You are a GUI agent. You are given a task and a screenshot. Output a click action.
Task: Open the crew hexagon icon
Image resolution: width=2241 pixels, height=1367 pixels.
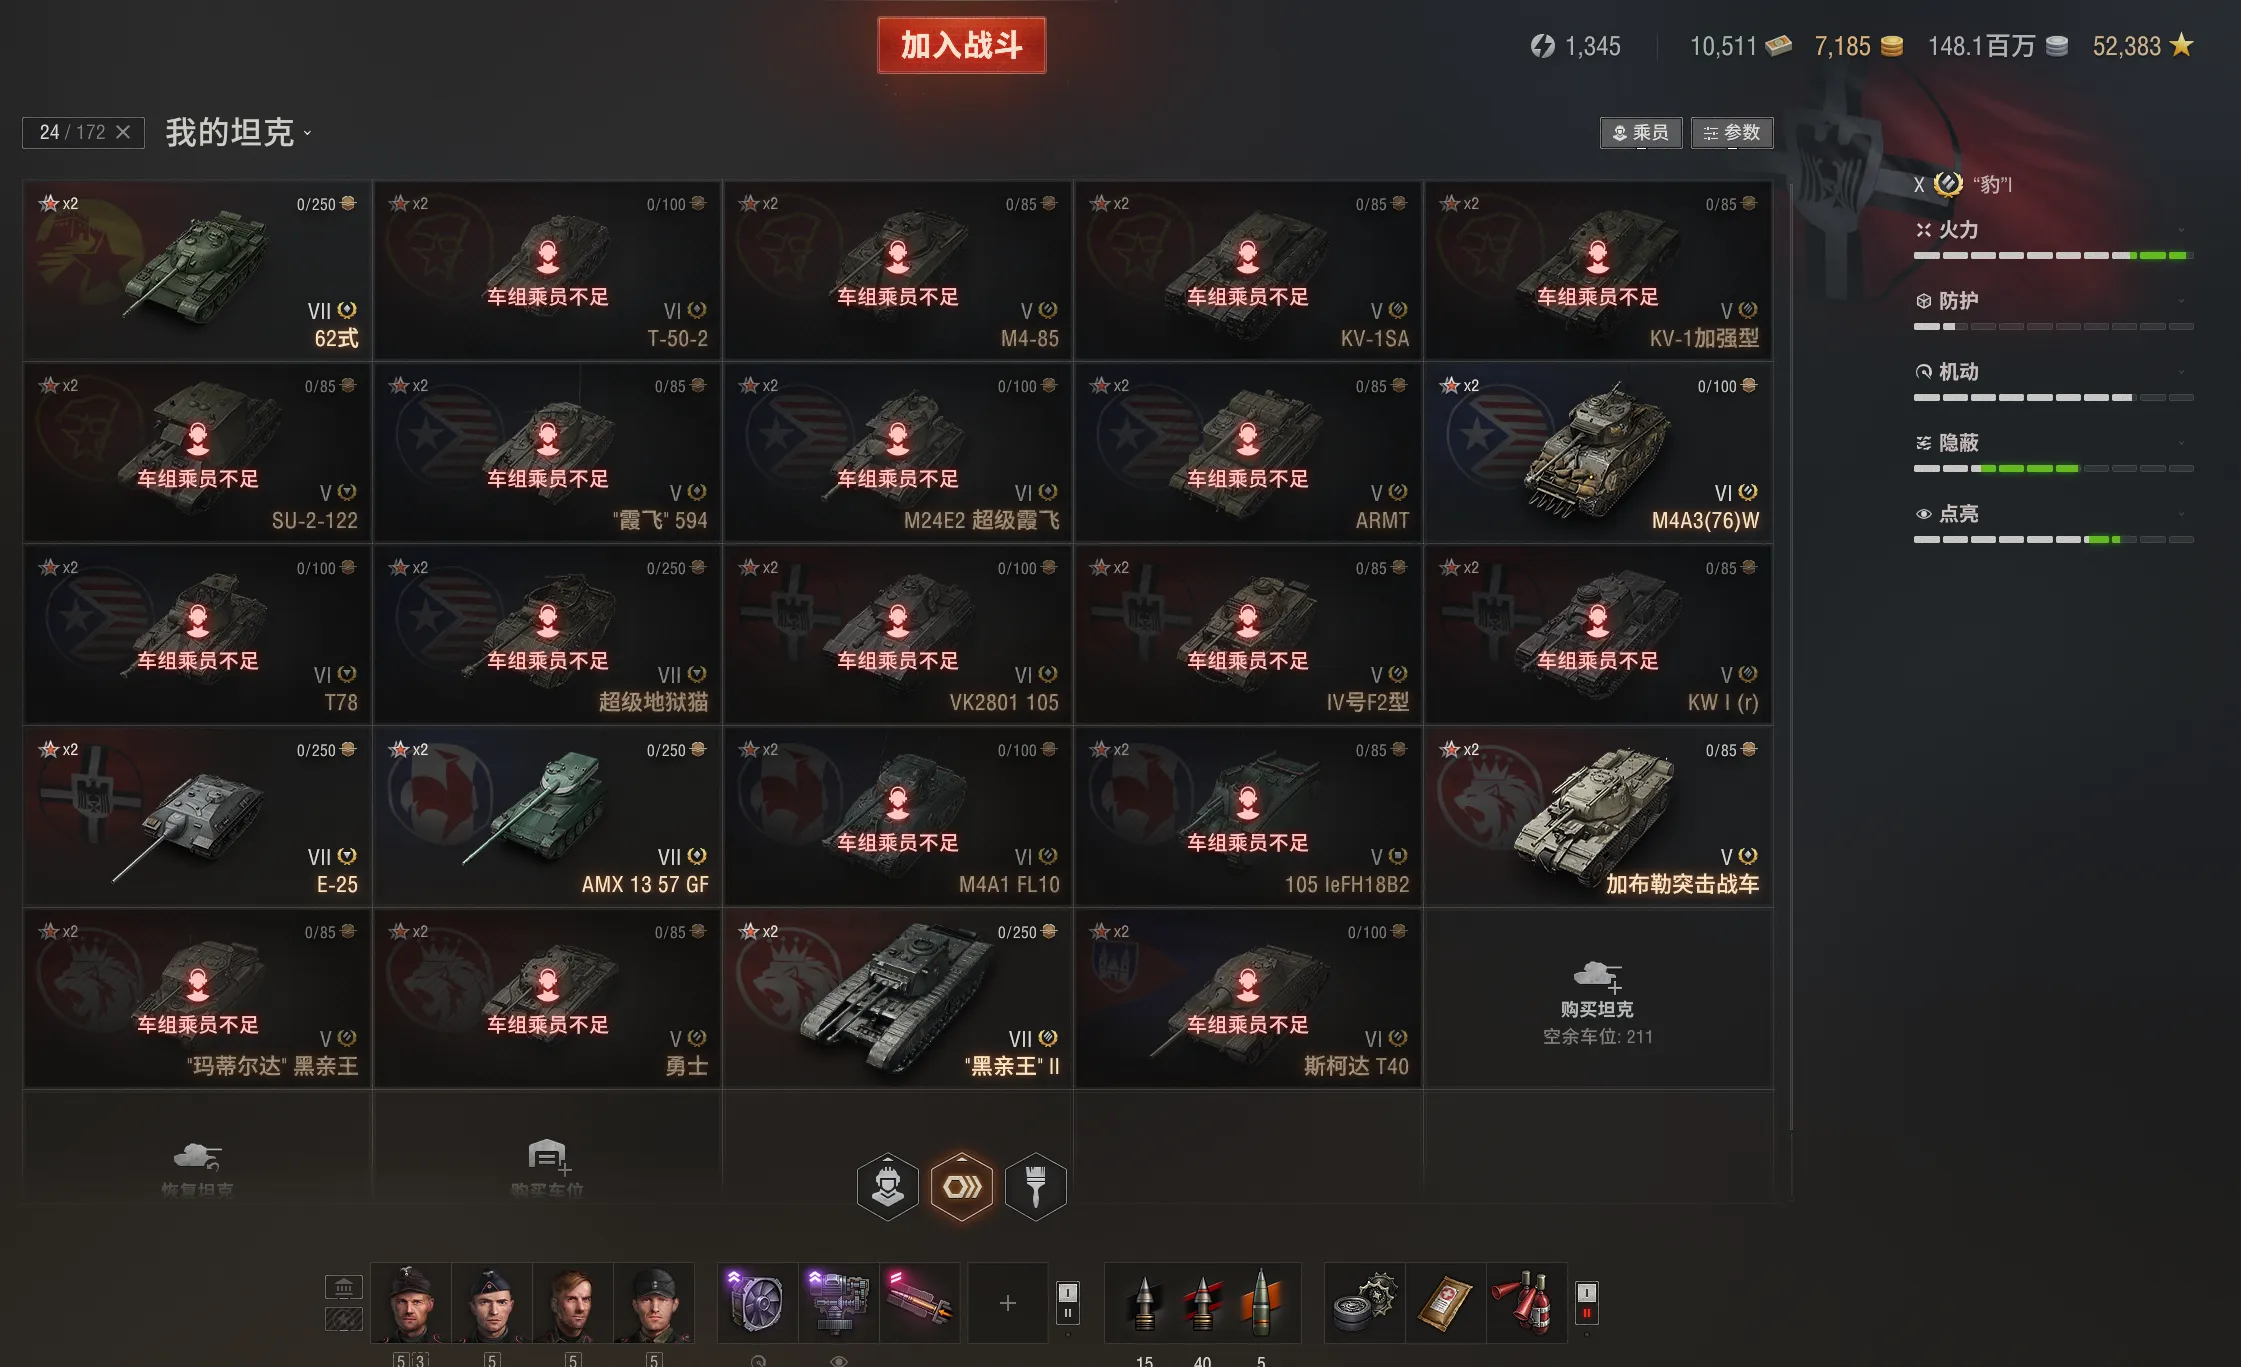pos(887,1187)
